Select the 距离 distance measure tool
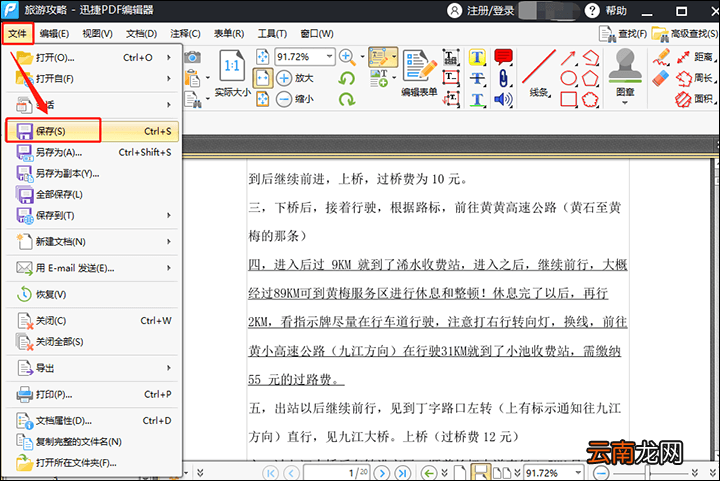This screenshot has width=720, height=481. (x=695, y=57)
